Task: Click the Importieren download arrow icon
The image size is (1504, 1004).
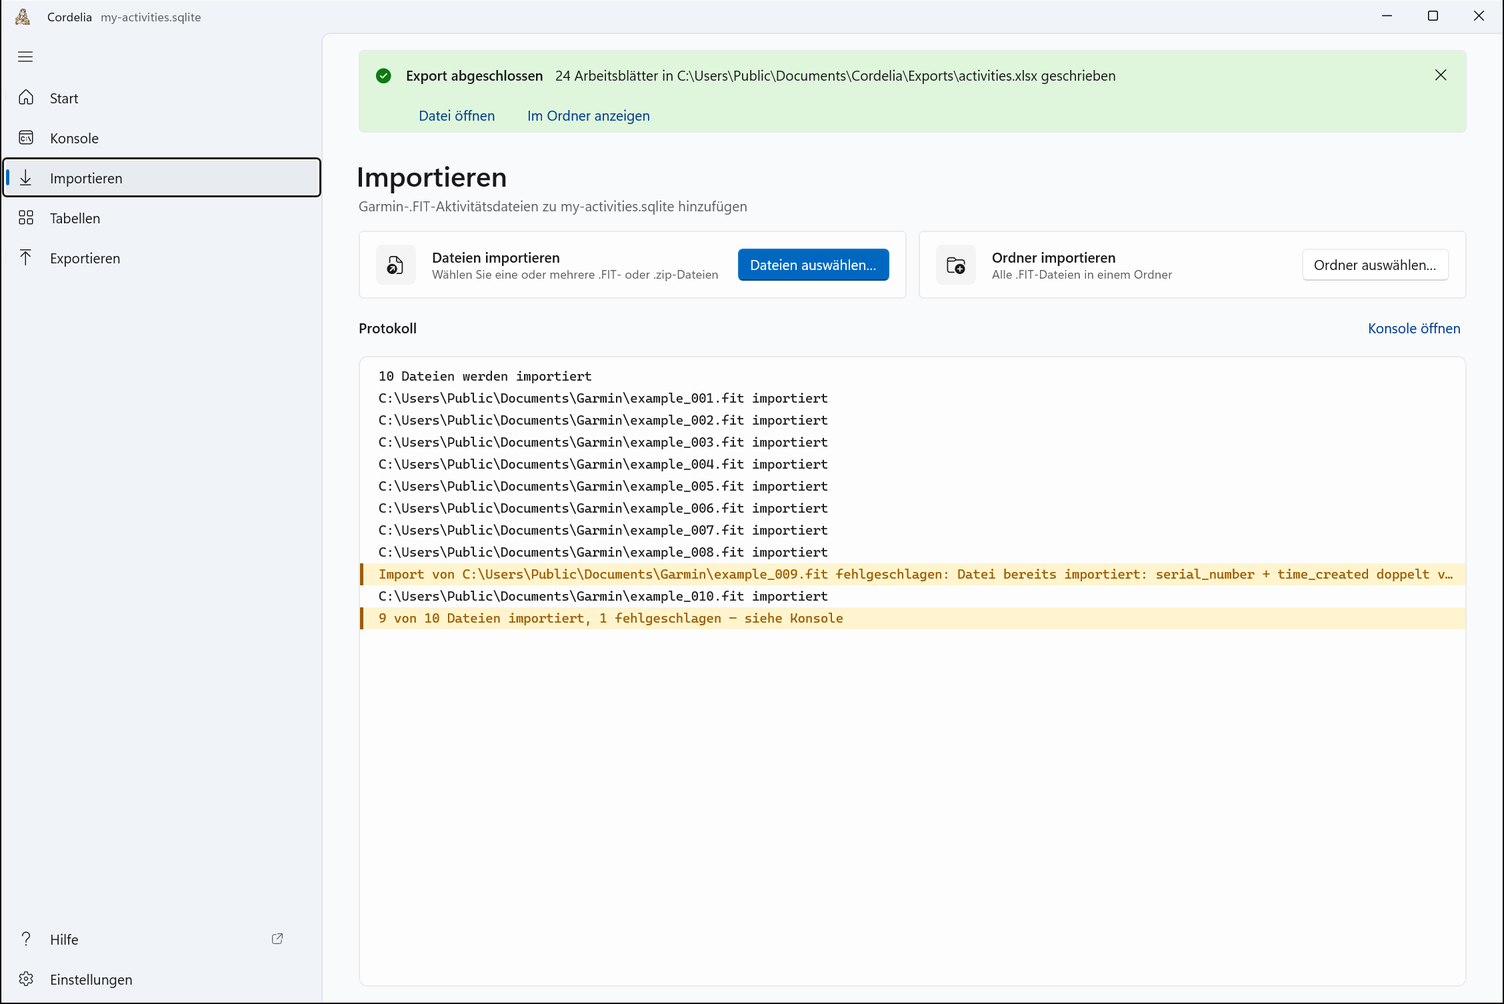Action: [x=26, y=178]
